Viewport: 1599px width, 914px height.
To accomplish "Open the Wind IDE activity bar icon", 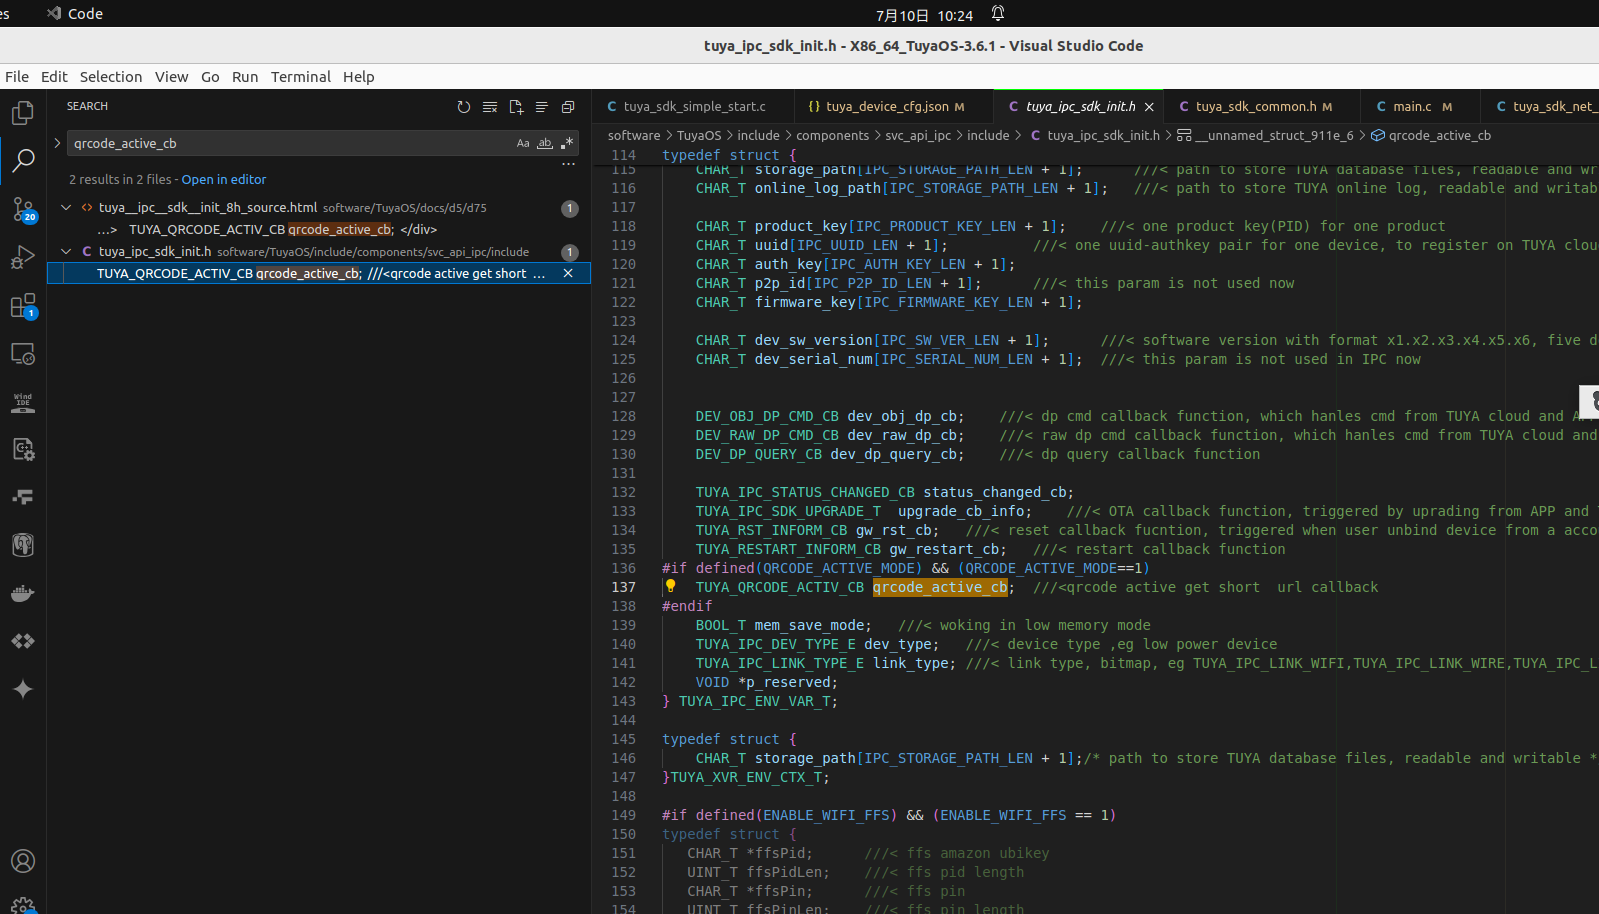I will click(23, 402).
